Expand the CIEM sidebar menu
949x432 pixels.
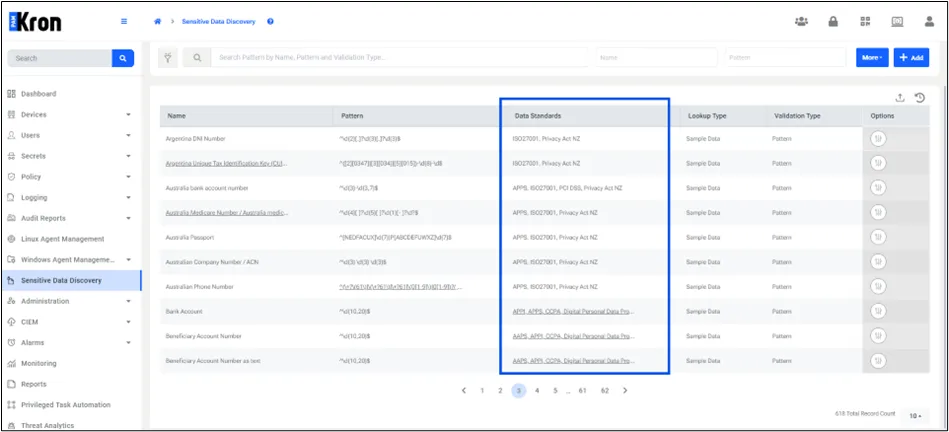coord(128,322)
